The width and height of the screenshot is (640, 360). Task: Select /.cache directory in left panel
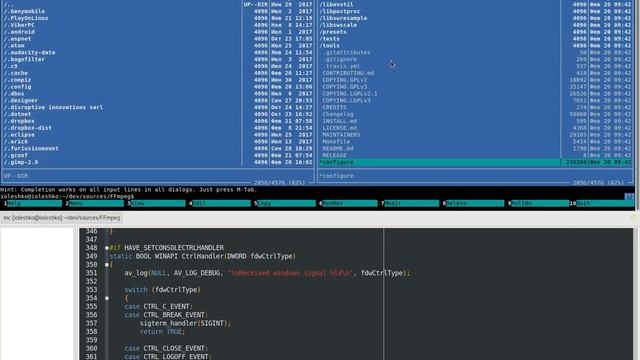(x=16, y=73)
